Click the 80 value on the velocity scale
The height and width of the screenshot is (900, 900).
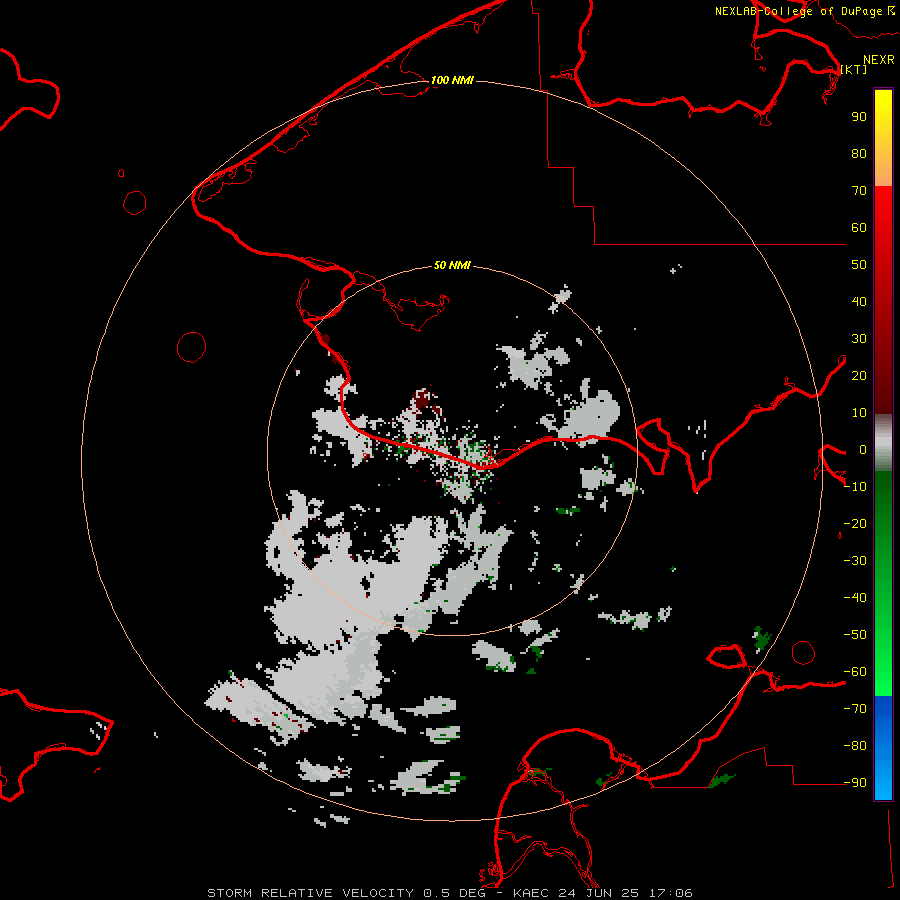click(x=859, y=154)
